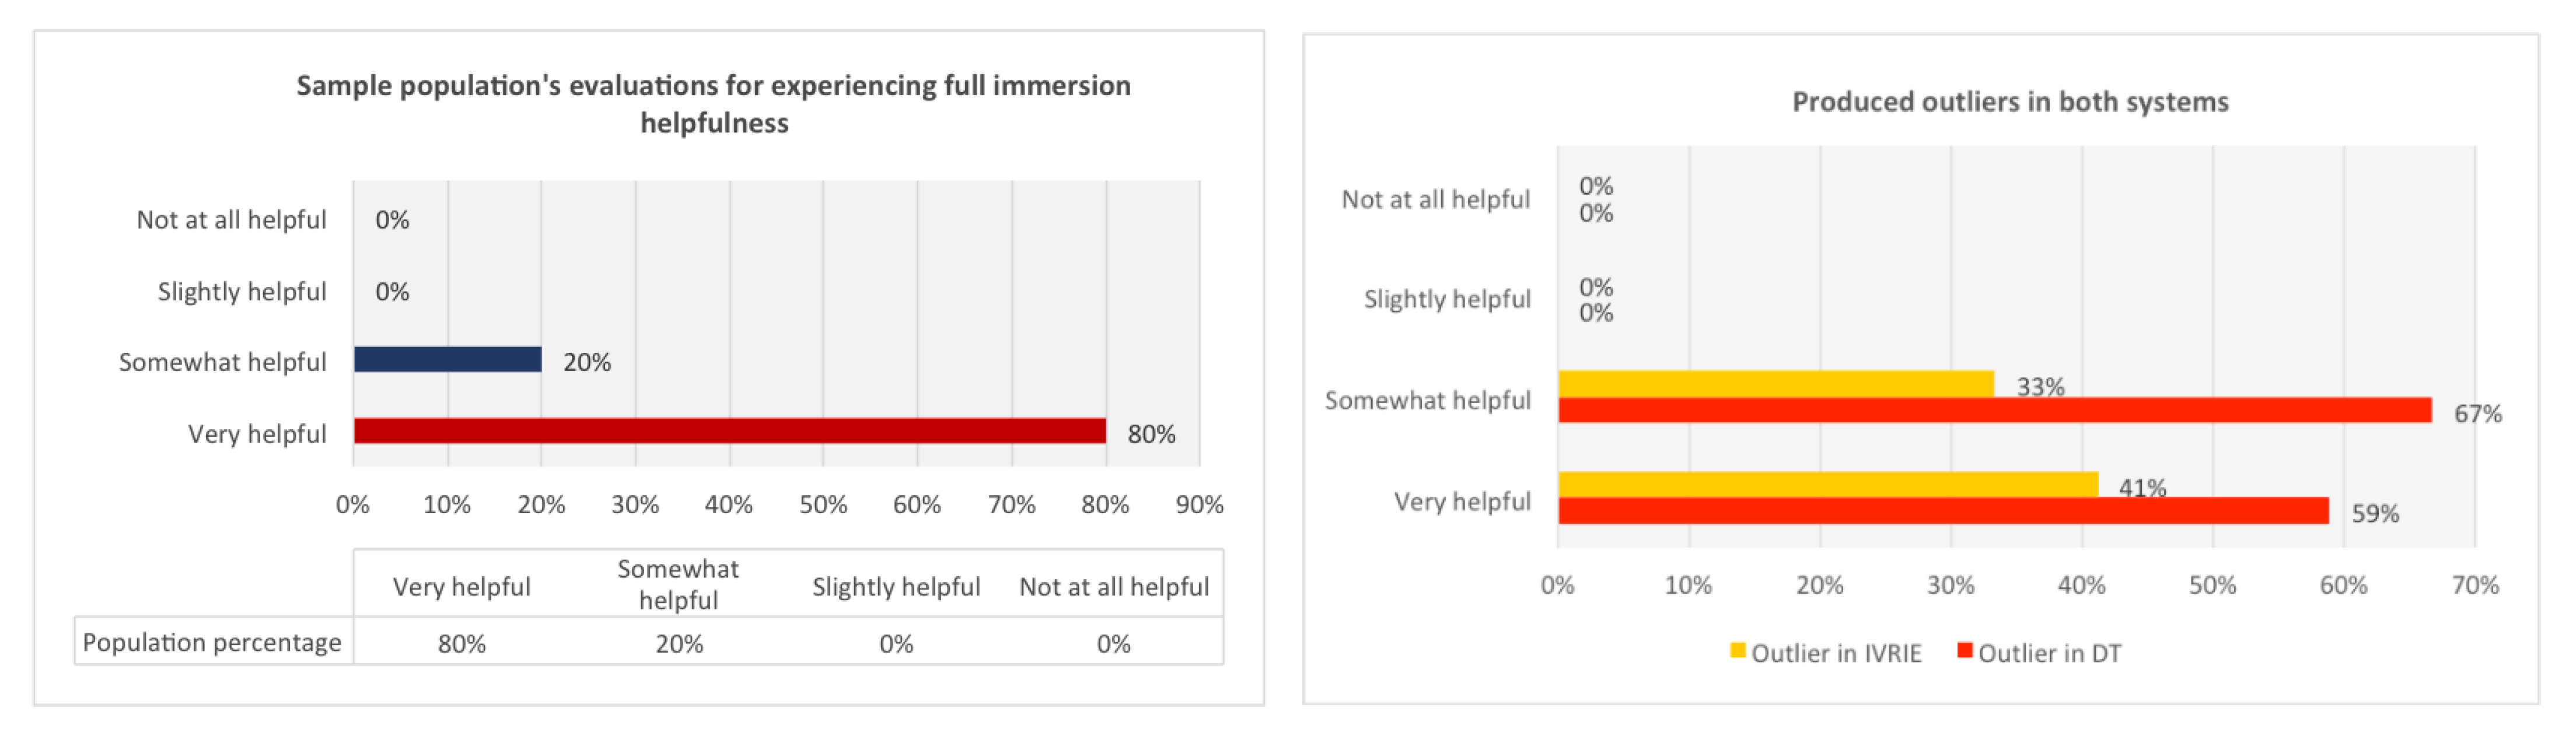Select the red 59% Very helpful bar
The width and height of the screenshot is (2576, 736).
1942,511
